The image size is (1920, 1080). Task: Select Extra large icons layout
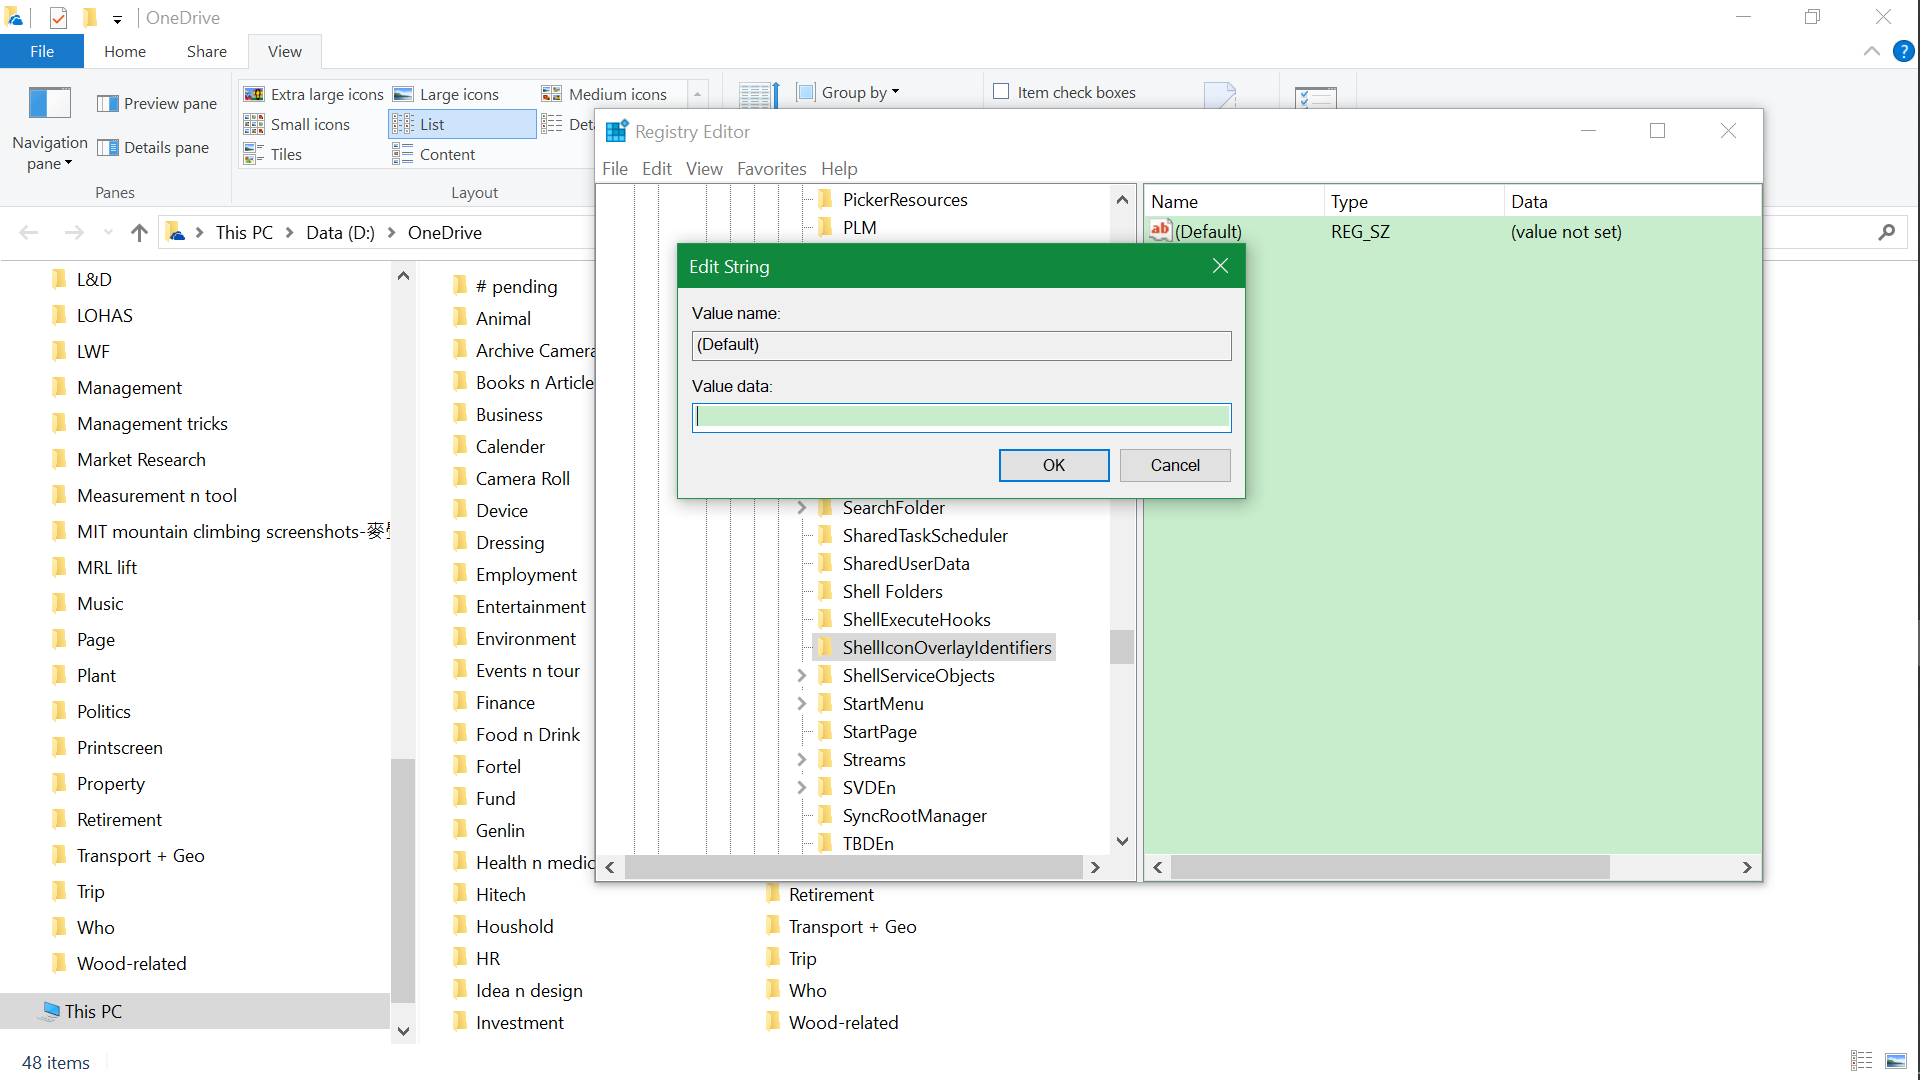click(314, 94)
